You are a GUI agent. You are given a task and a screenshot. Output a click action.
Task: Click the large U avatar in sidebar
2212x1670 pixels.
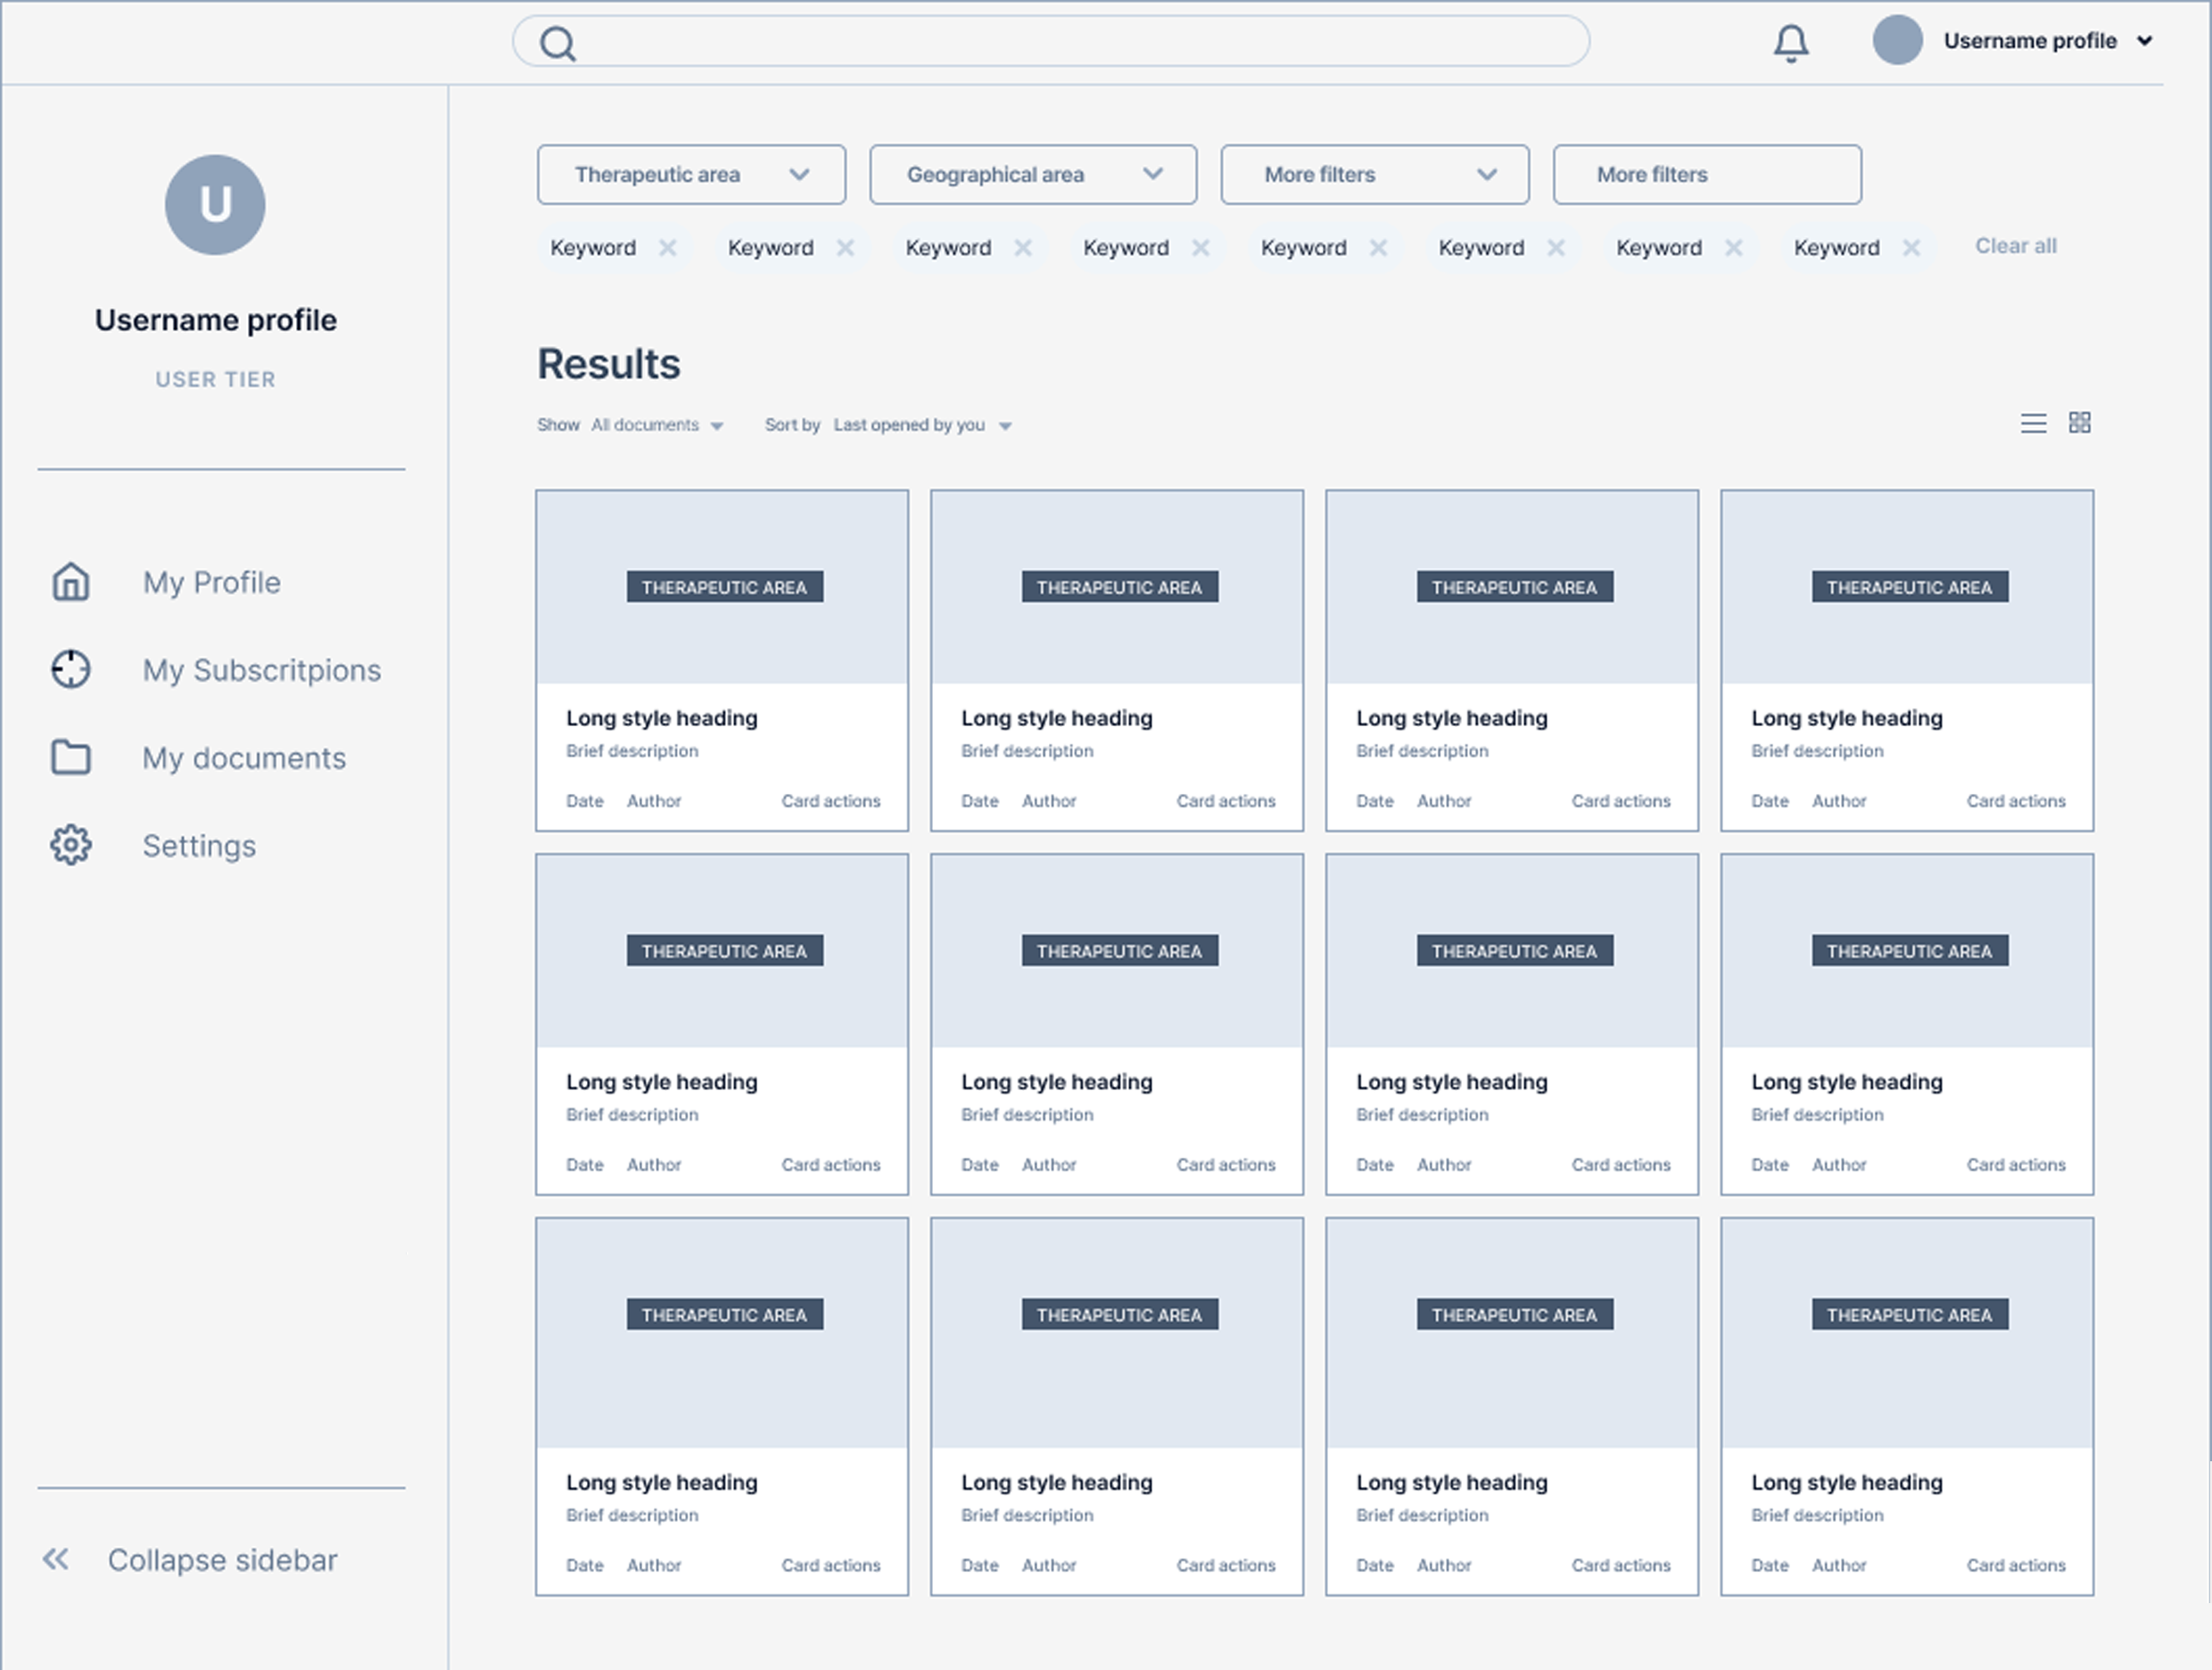pyautogui.click(x=215, y=204)
